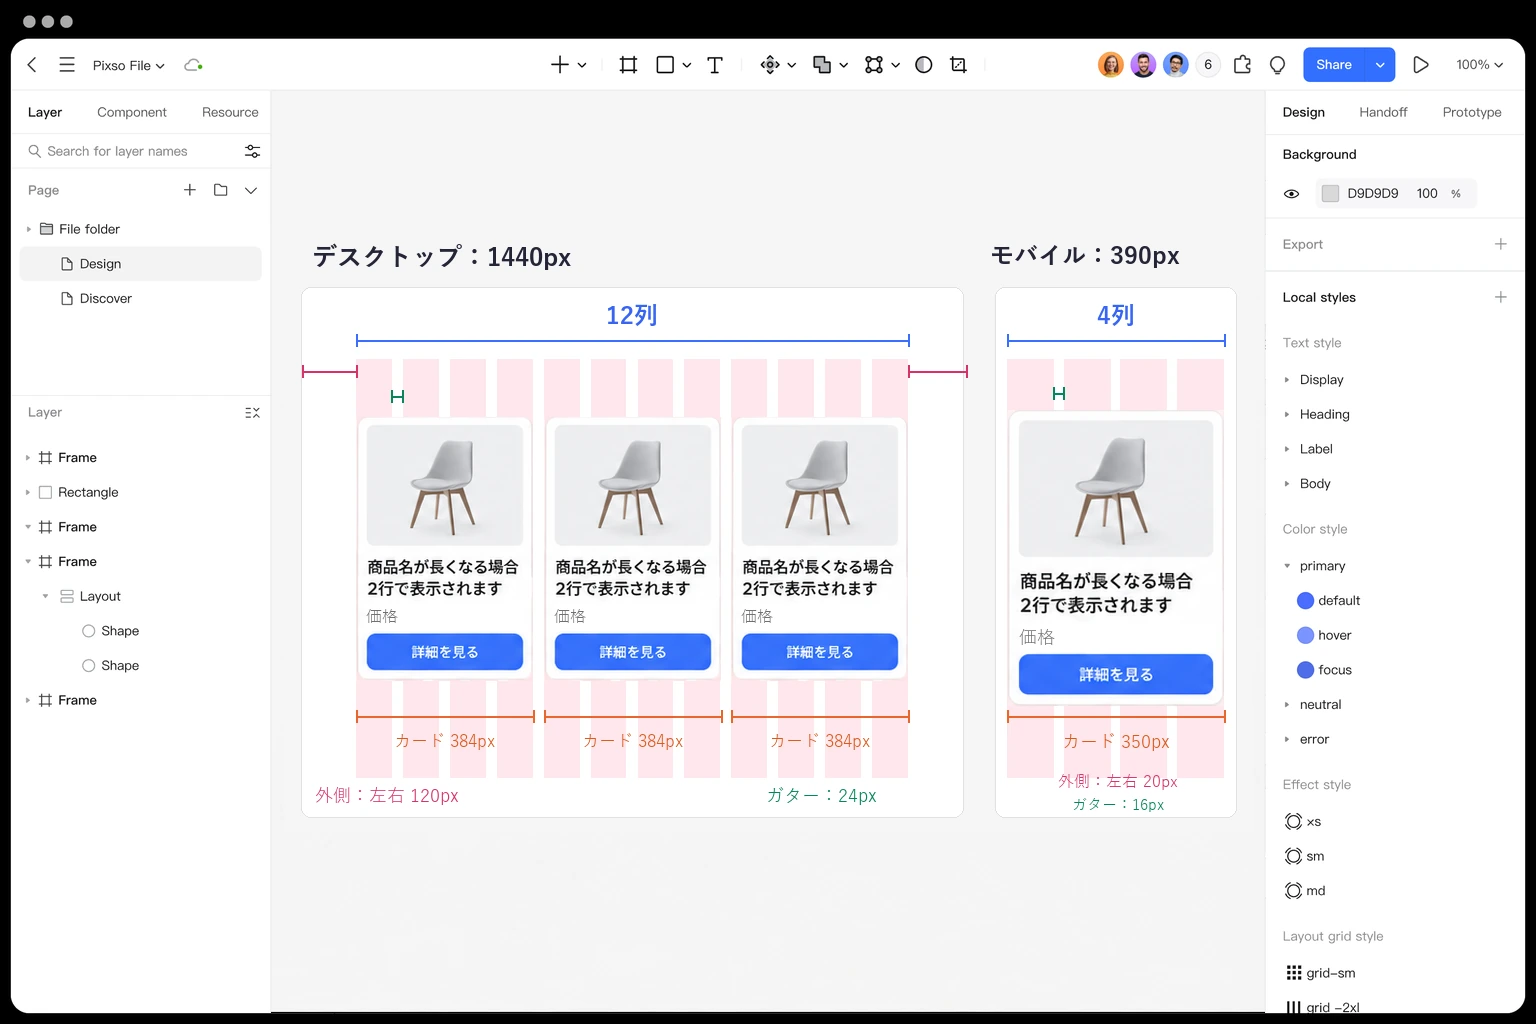Add an export setting
1536x1024 pixels.
1500,244
